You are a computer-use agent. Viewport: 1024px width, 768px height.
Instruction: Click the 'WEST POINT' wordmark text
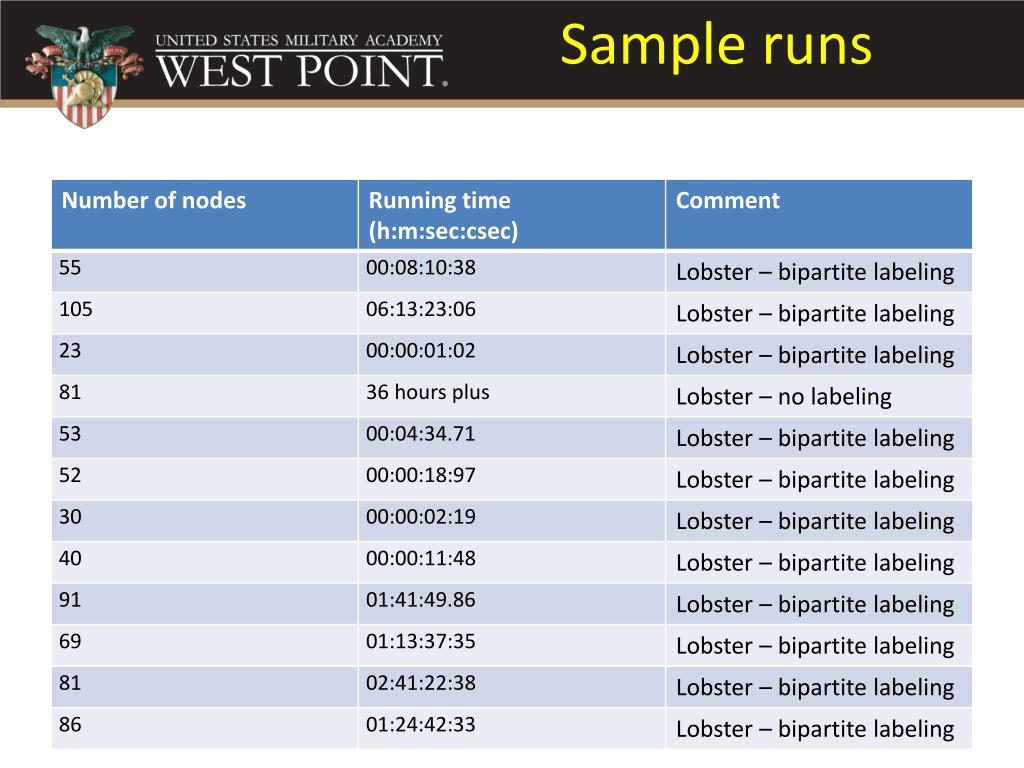click(x=302, y=71)
